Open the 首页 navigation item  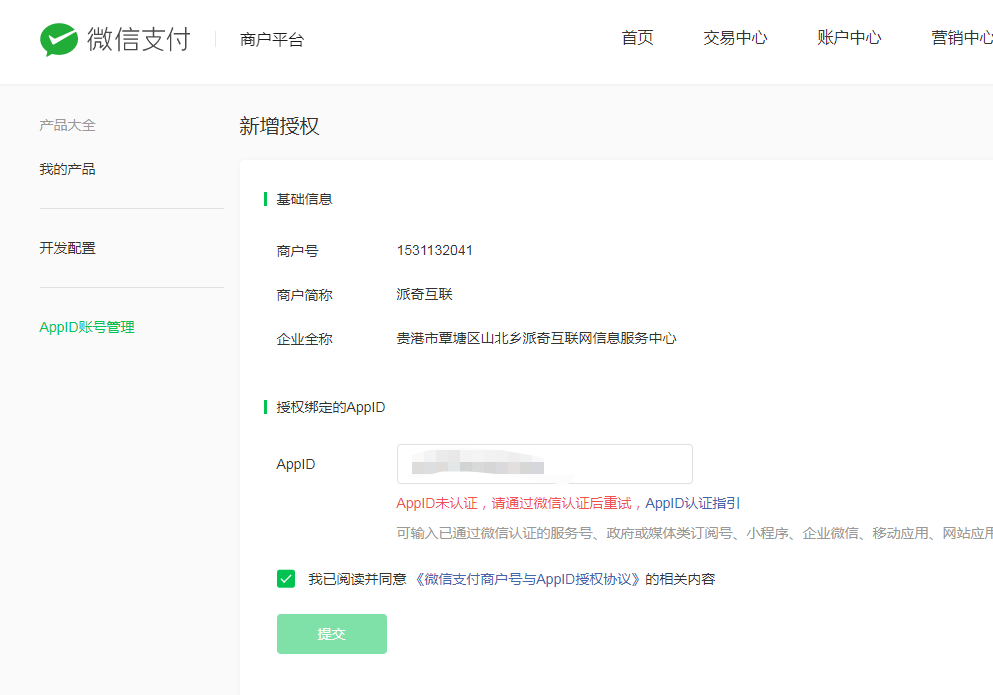[637, 38]
